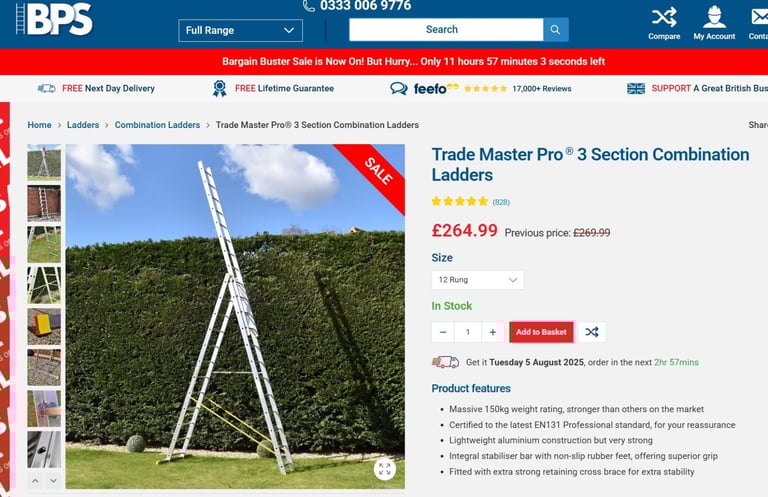Screen dimensions: 768x497
Task: Click into the Search input field
Action: 446,29
